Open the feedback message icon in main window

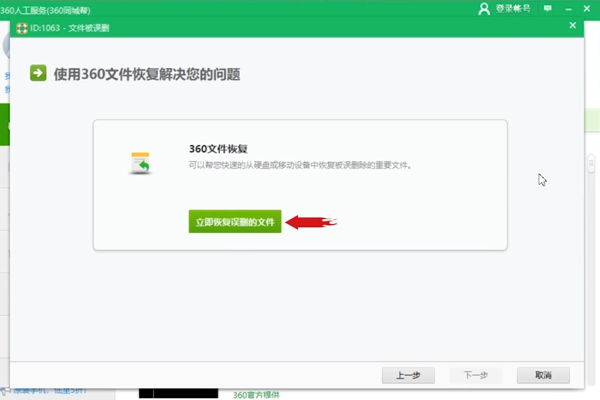tap(548, 8)
